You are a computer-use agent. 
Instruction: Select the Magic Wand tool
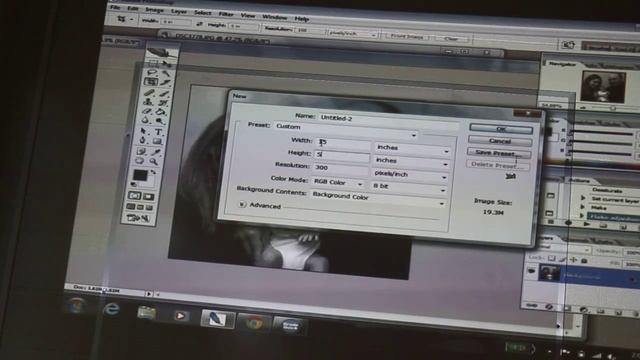(165, 73)
